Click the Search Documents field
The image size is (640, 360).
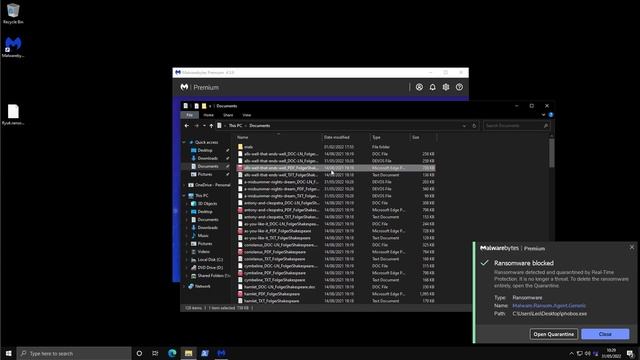tap(516, 126)
